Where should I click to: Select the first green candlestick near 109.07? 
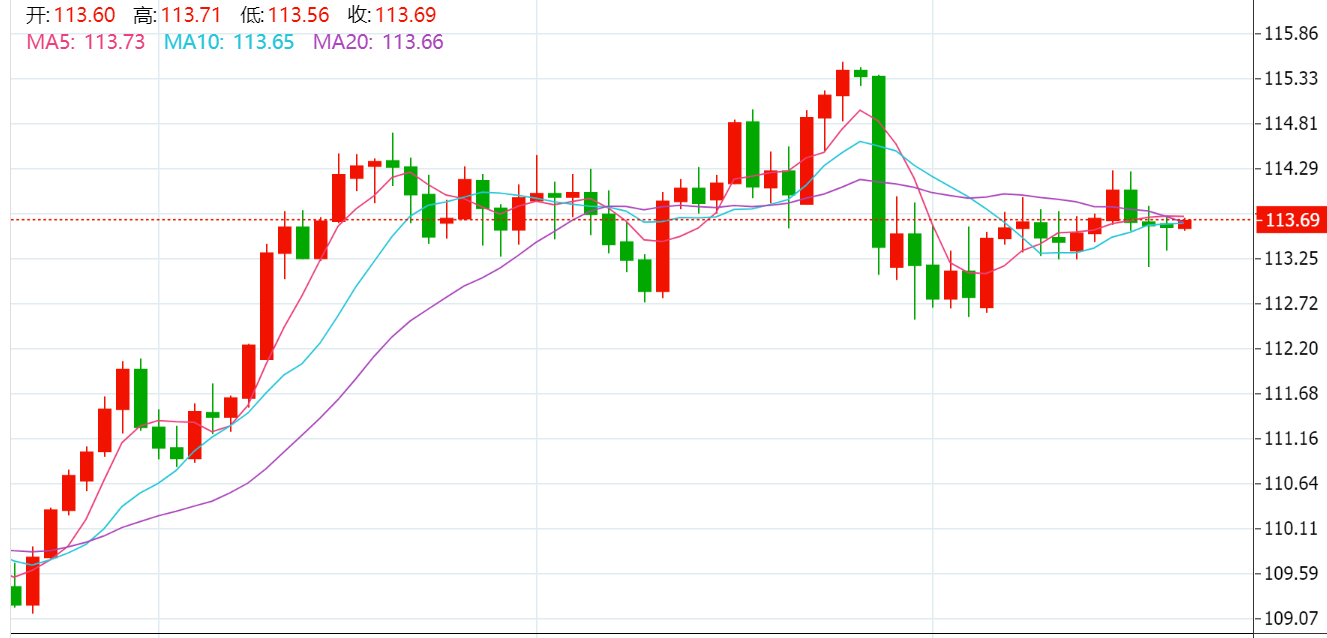click(15, 596)
